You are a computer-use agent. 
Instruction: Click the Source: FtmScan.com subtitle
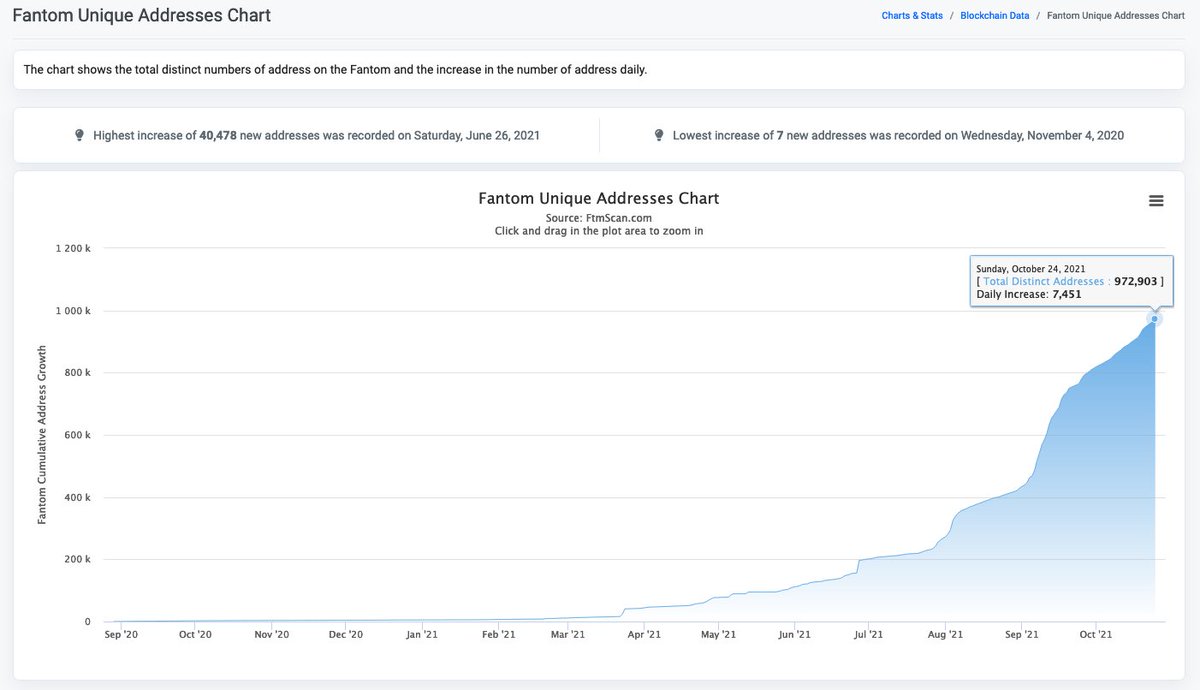(x=599, y=217)
